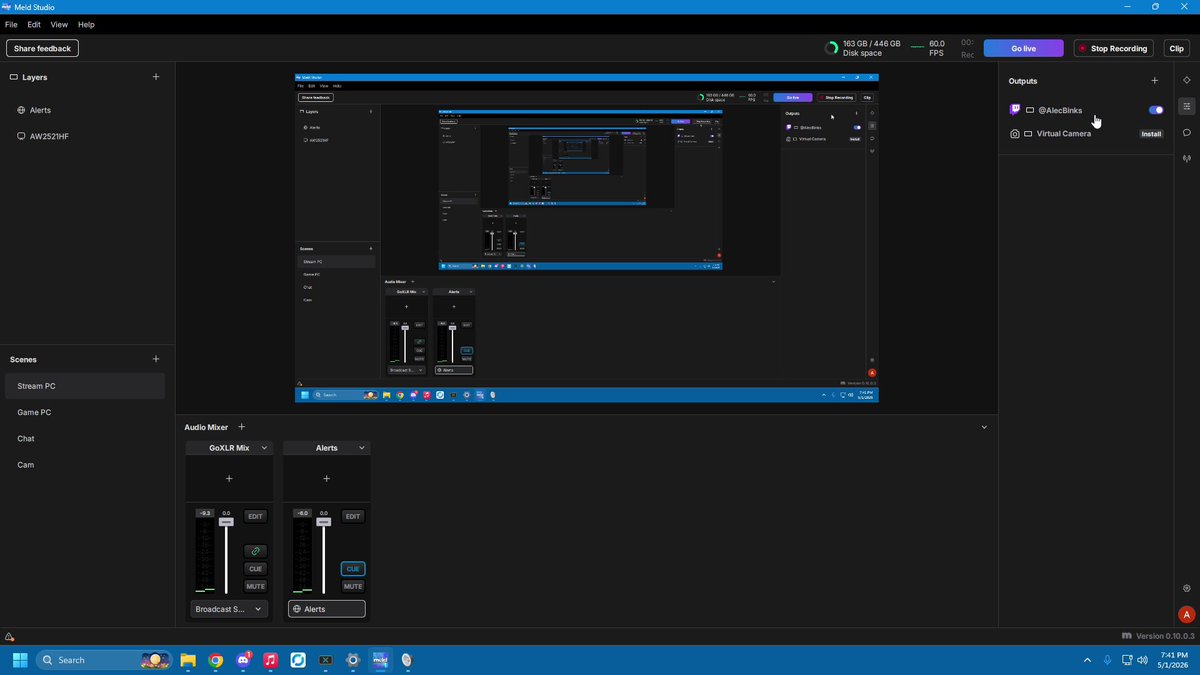Image resolution: width=1200 pixels, height=675 pixels.
Task: Click the Go live button
Action: (1023, 48)
